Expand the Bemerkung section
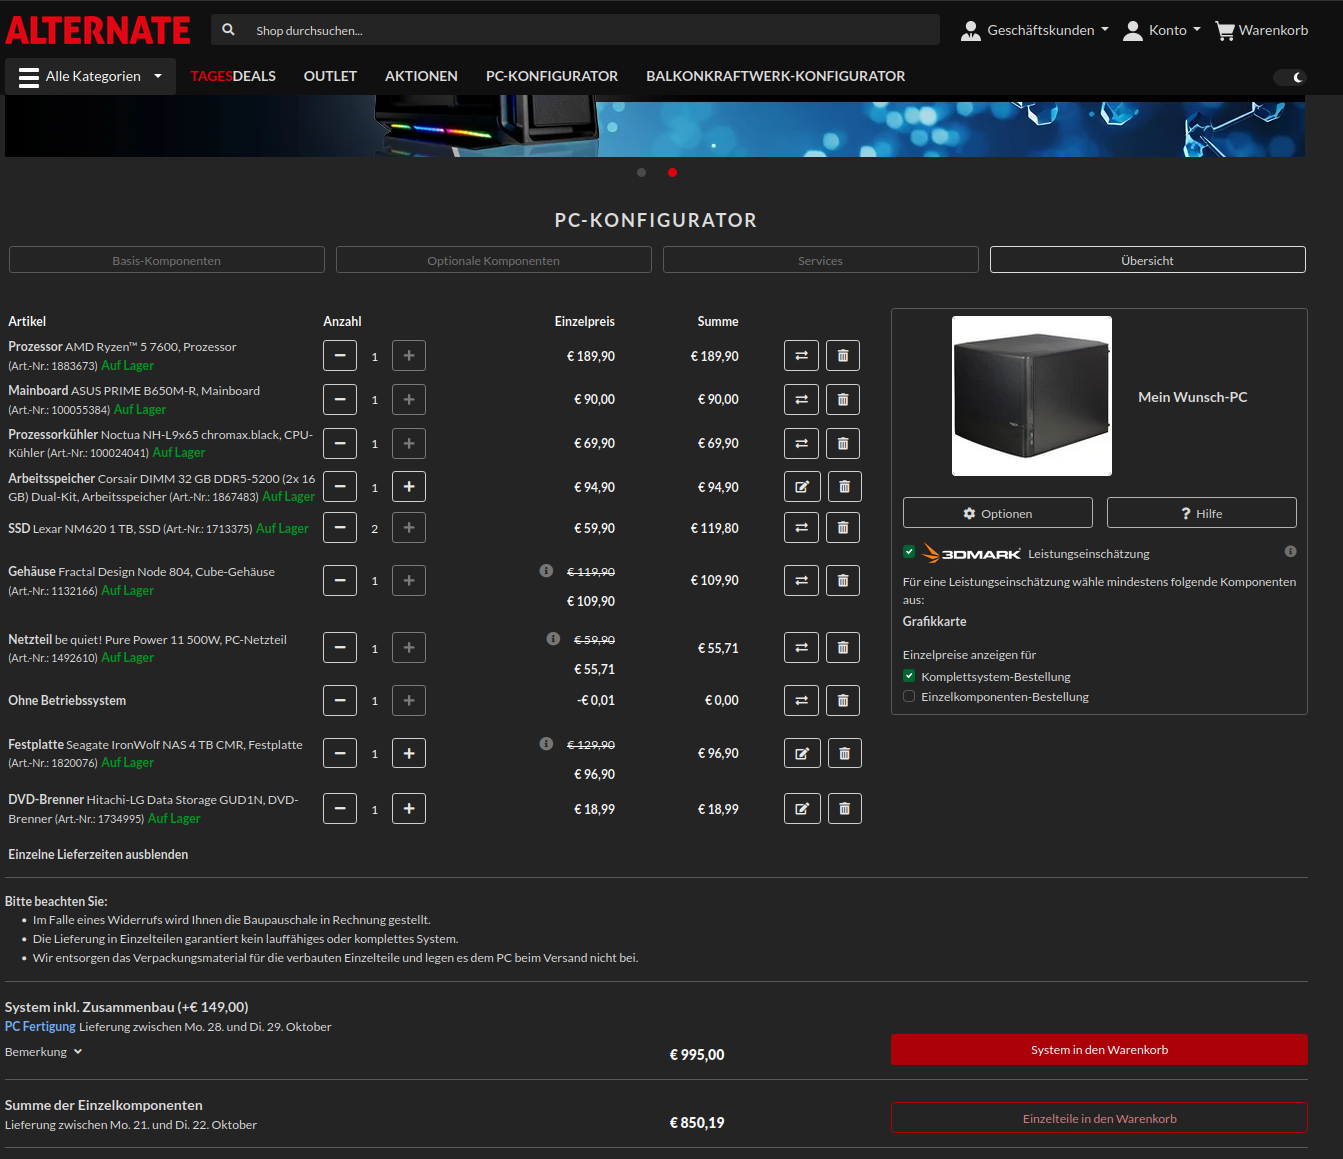The height and width of the screenshot is (1159, 1343). click(43, 1052)
